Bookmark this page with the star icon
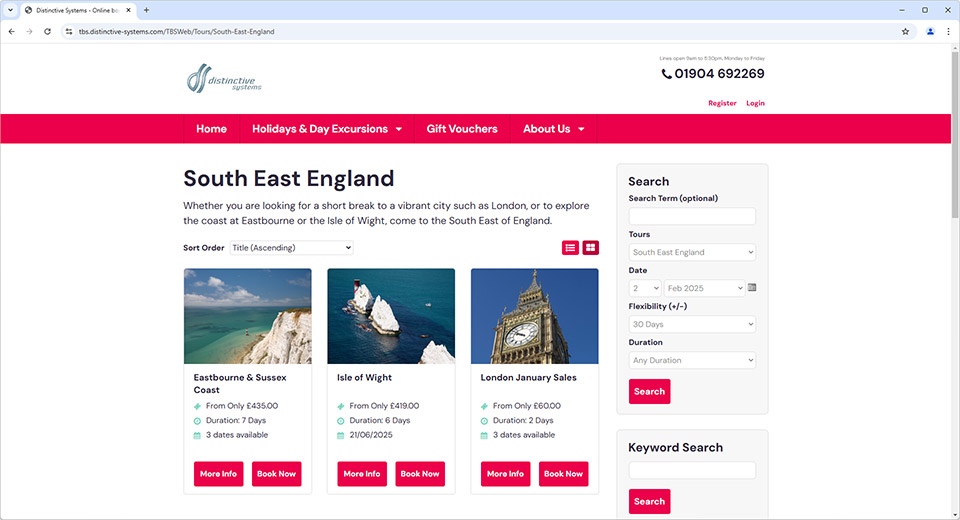 click(x=905, y=31)
